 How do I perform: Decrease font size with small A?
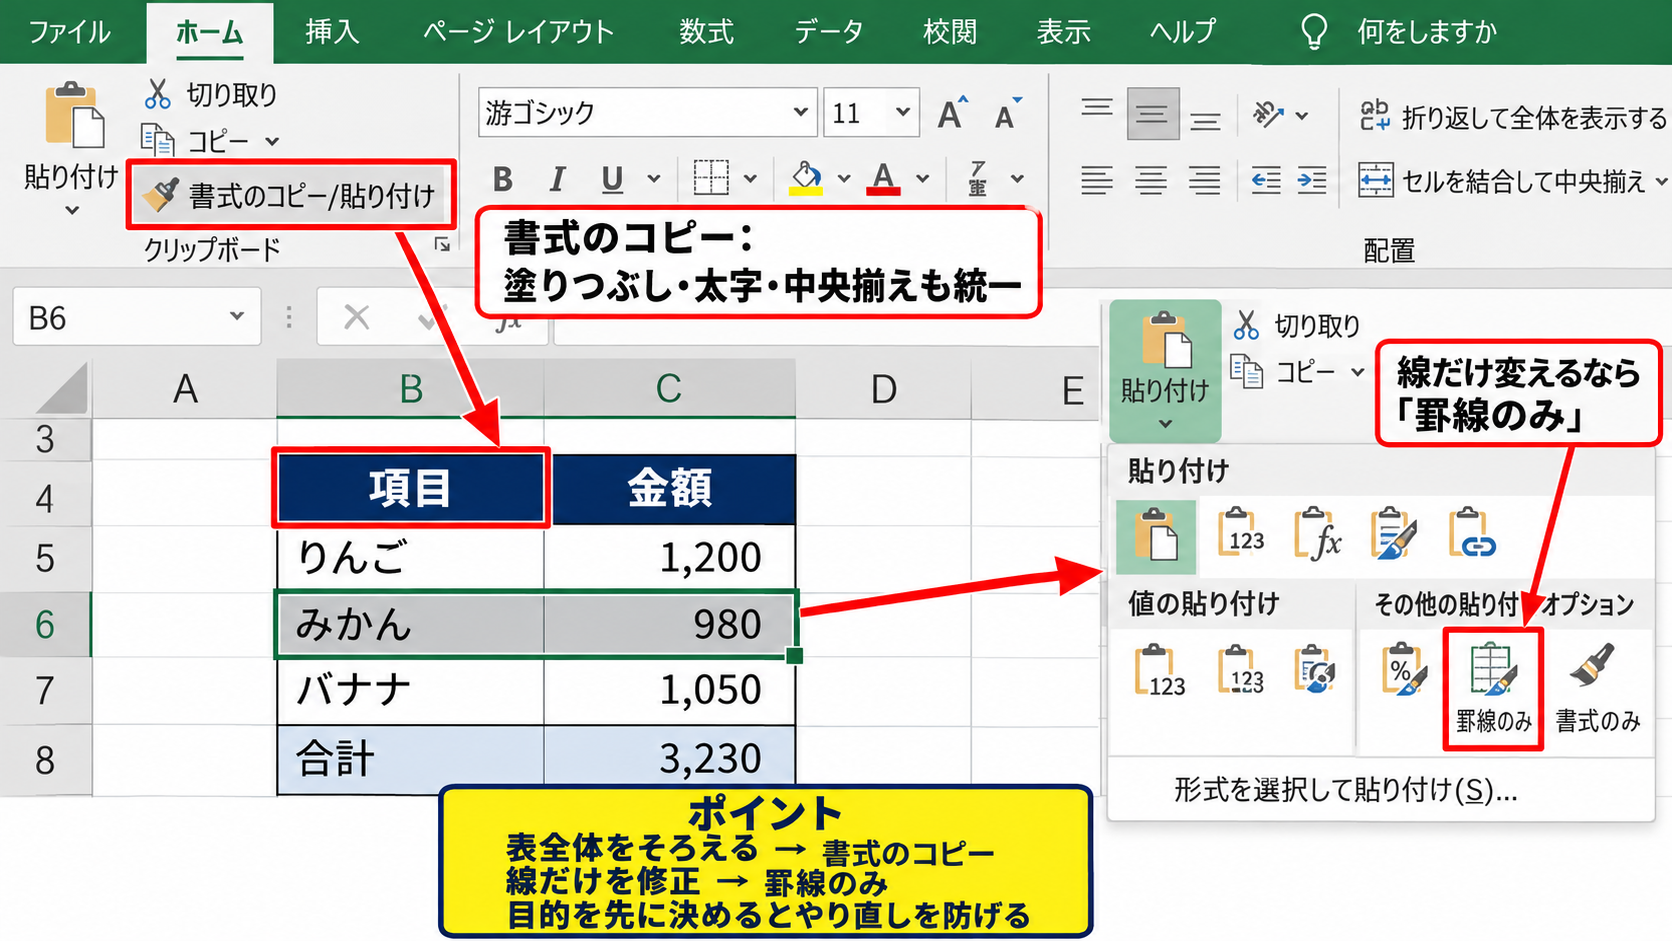pyautogui.click(x=1008, y=114)
